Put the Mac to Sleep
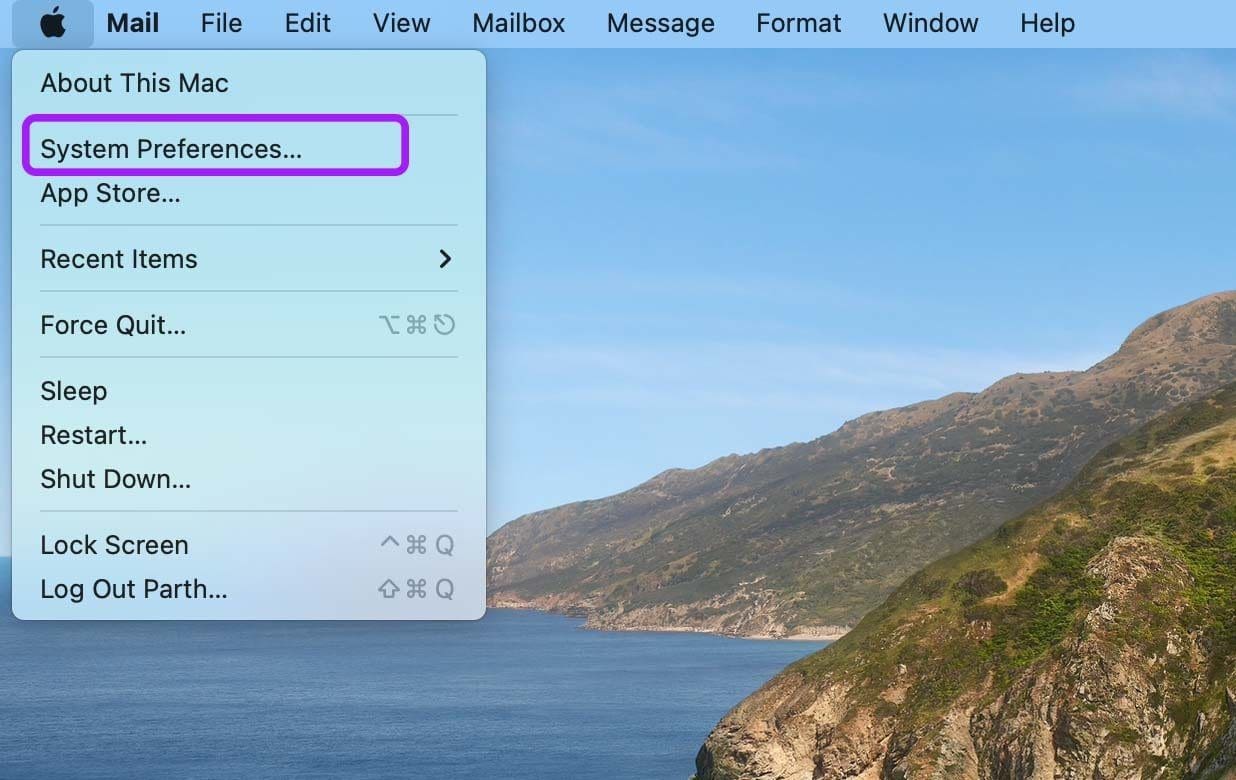Screen dimensions: 1236x780 [249, 391]
